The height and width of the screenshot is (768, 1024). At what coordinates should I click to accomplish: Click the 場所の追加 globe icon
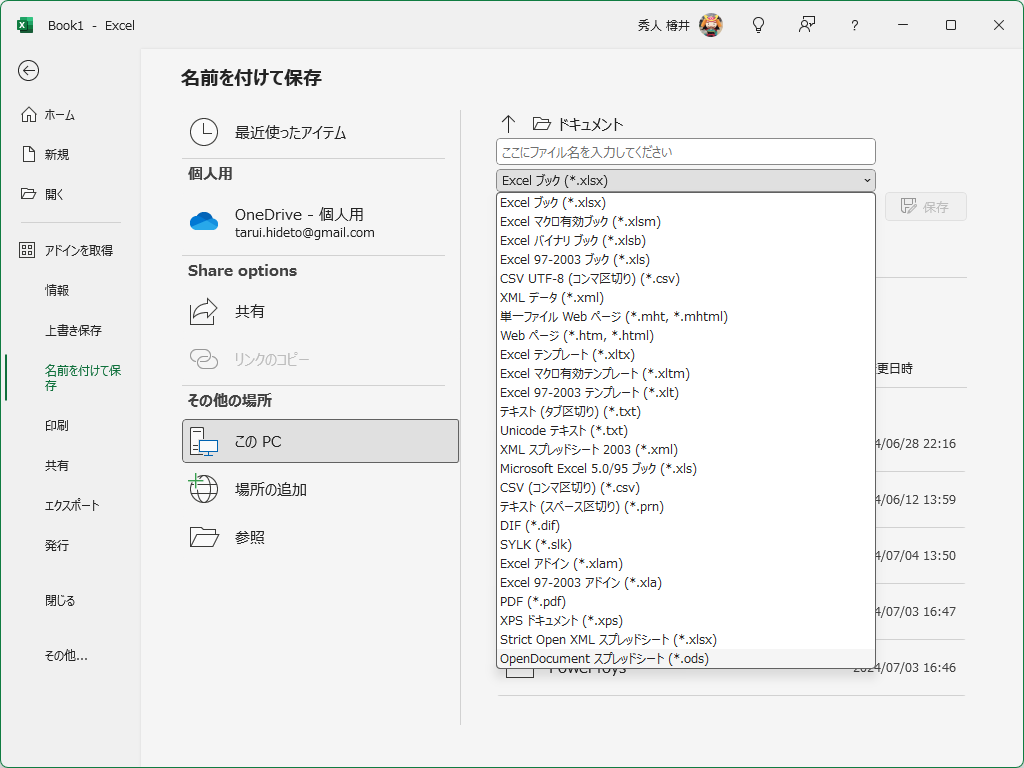click(204, 490)
